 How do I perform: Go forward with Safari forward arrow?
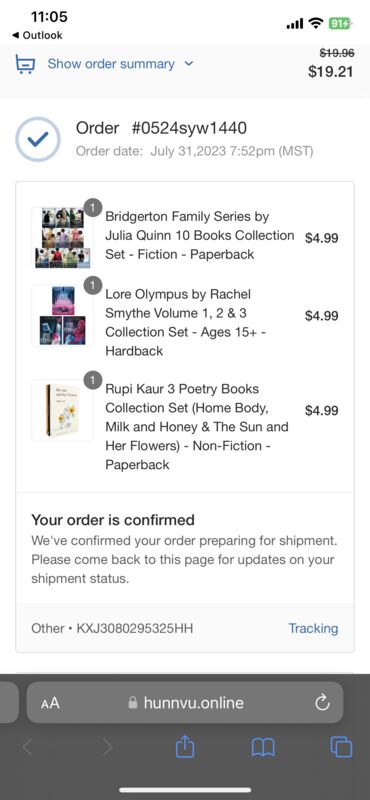107,747
